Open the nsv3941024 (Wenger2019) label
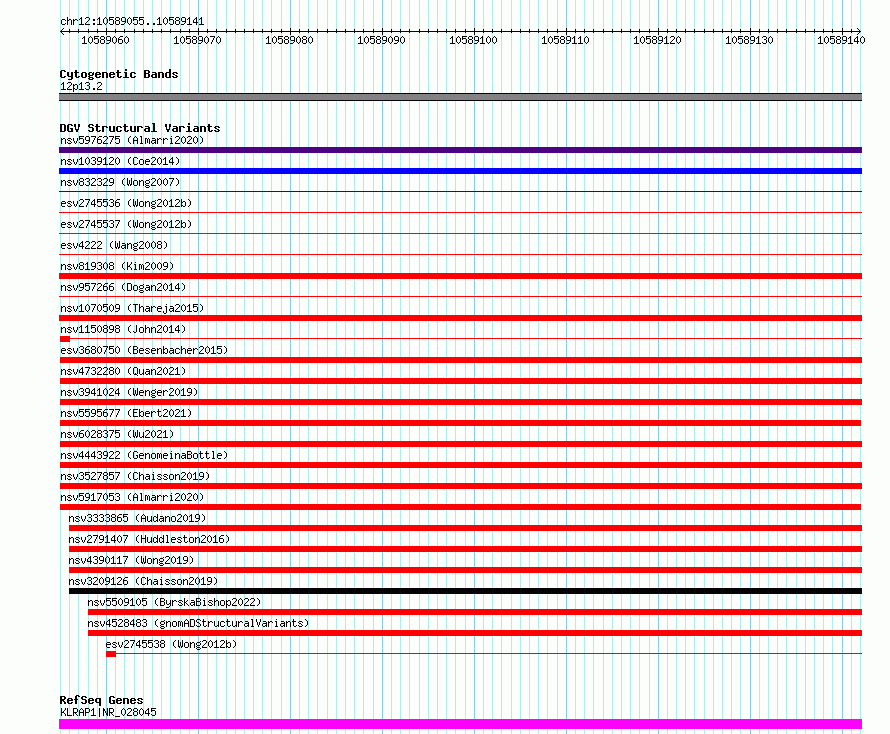Viewport: 890px width, 734px height. pyautogui.click(x=129, y=392)
